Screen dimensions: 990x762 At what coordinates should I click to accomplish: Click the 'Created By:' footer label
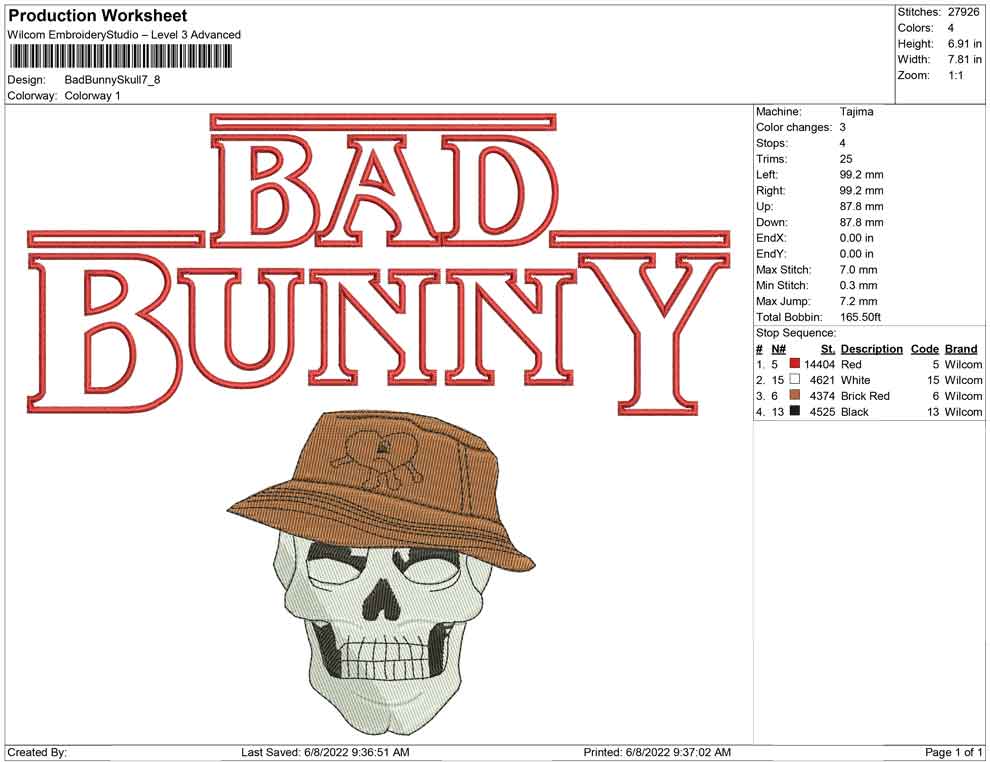[x=37, y=752]
